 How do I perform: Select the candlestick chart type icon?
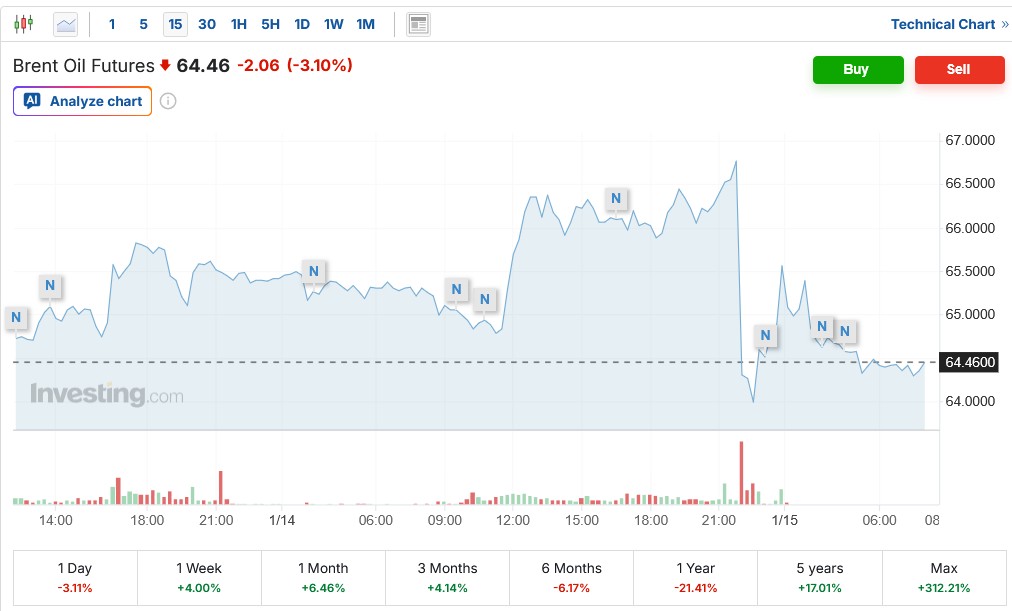(23, 23)
